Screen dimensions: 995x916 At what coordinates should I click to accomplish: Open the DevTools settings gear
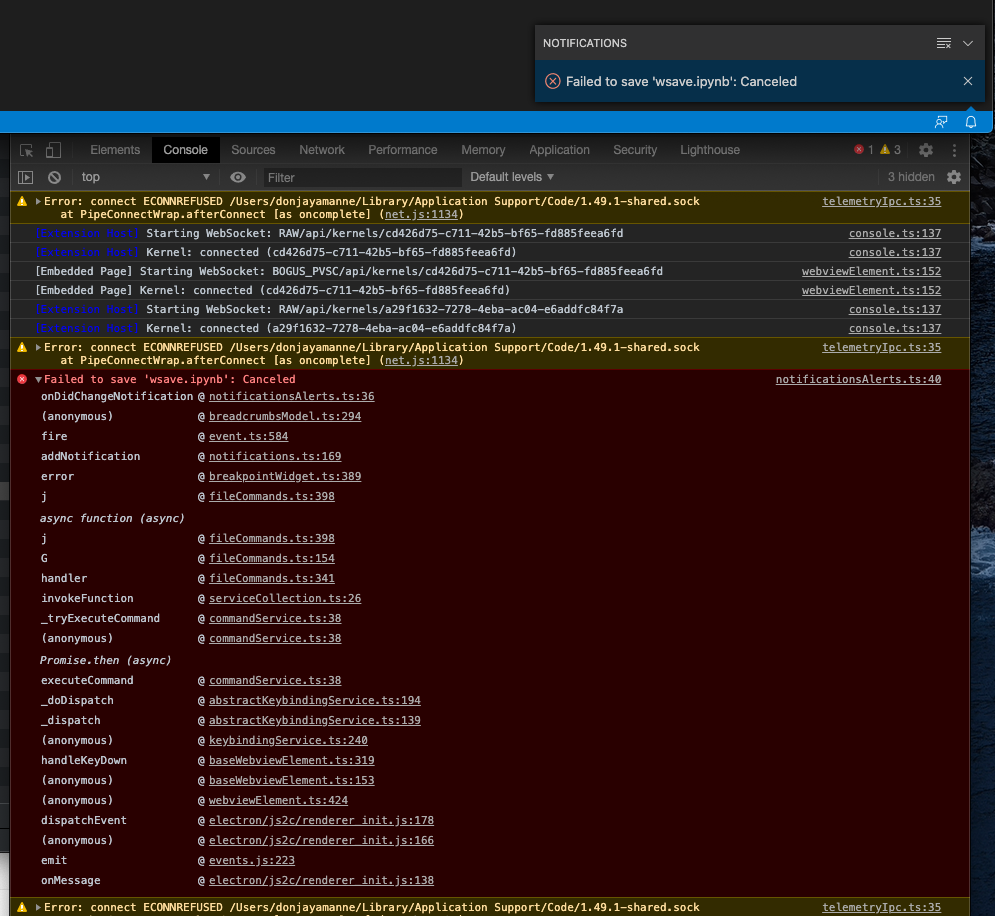pos(926,149)
